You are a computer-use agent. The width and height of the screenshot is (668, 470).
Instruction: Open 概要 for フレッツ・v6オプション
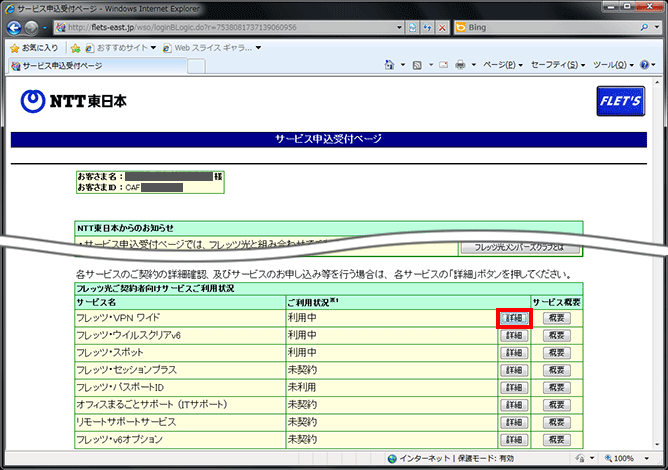pyautogui.click(x=556, y=440)
